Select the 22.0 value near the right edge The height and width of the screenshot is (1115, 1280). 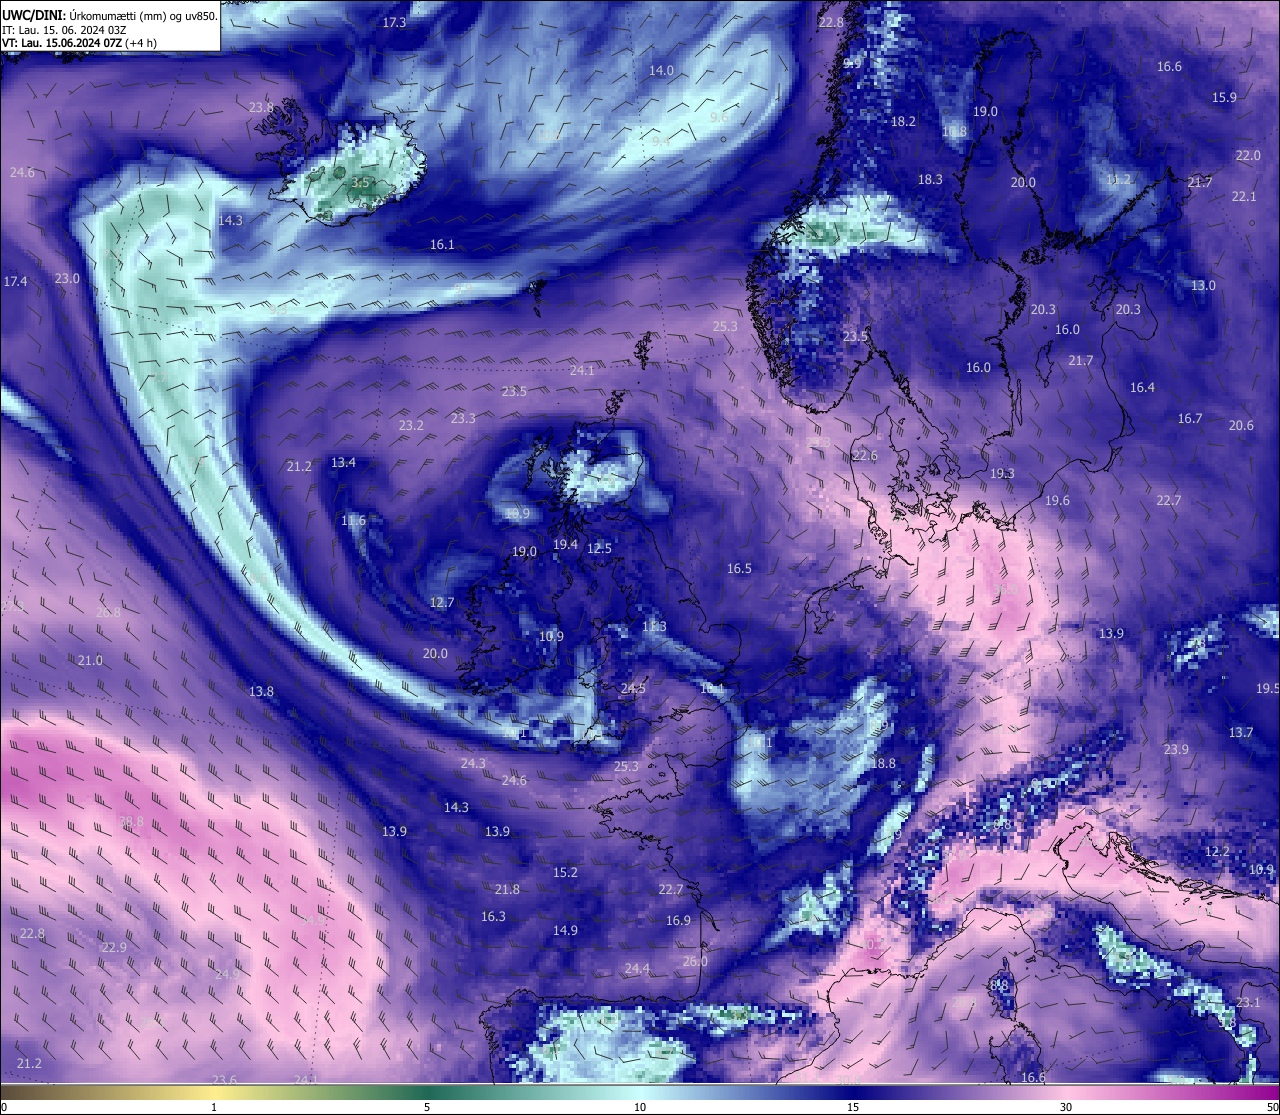(x=1247, y=156)
